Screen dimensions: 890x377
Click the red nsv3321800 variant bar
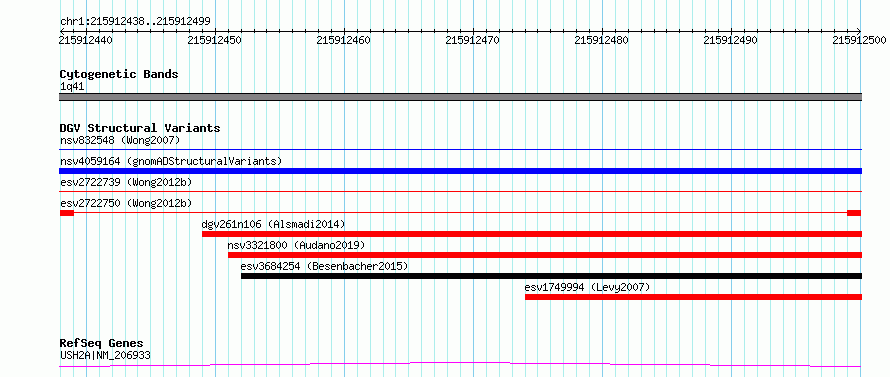pos(545,255)
